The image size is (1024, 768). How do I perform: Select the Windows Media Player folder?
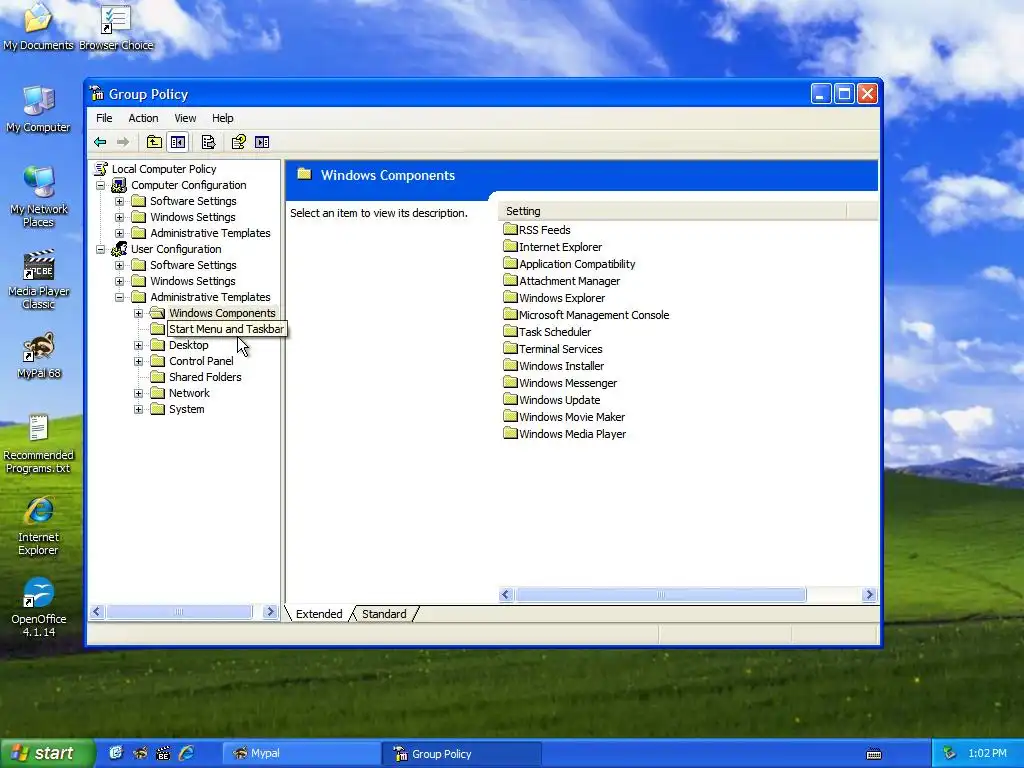tap(565, 434)
